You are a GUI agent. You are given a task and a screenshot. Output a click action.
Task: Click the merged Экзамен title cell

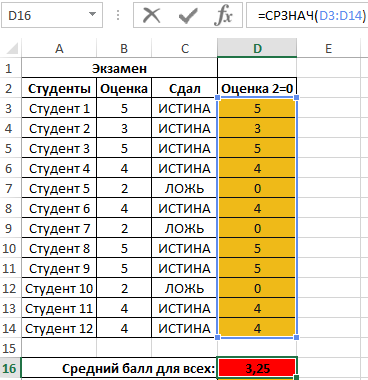(119, 68)
